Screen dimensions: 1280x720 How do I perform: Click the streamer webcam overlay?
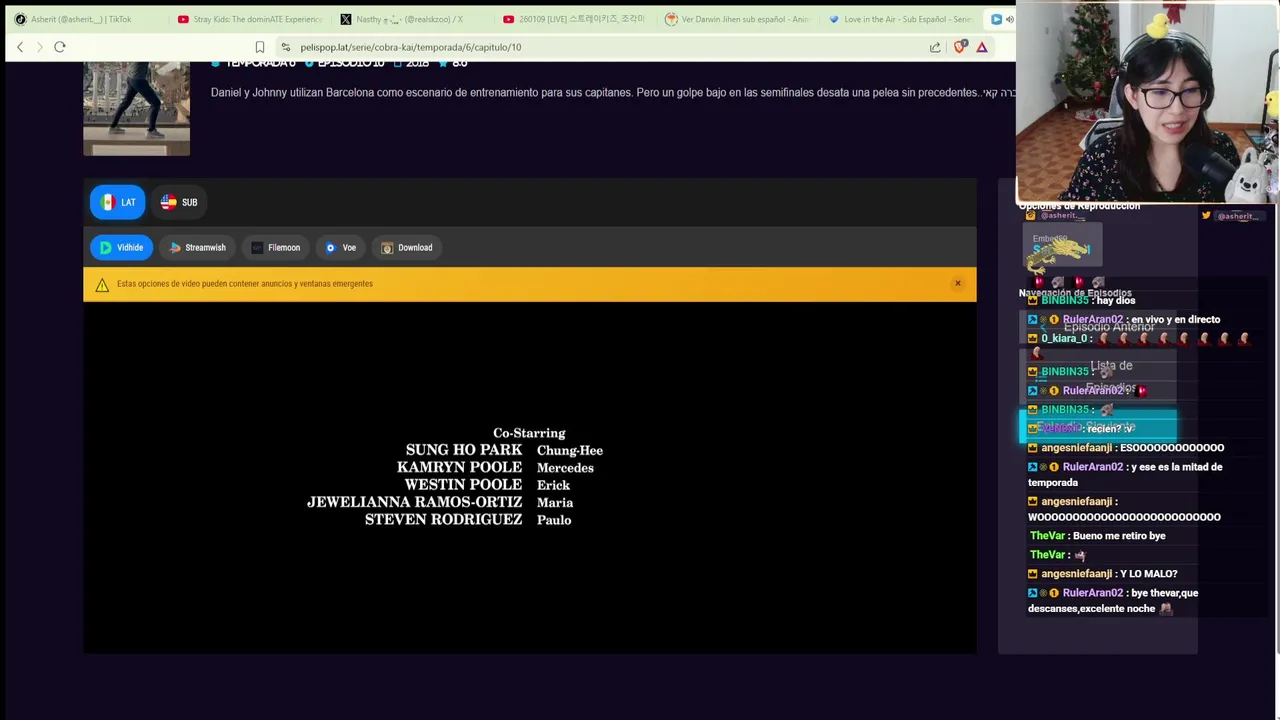point(1147,102)
